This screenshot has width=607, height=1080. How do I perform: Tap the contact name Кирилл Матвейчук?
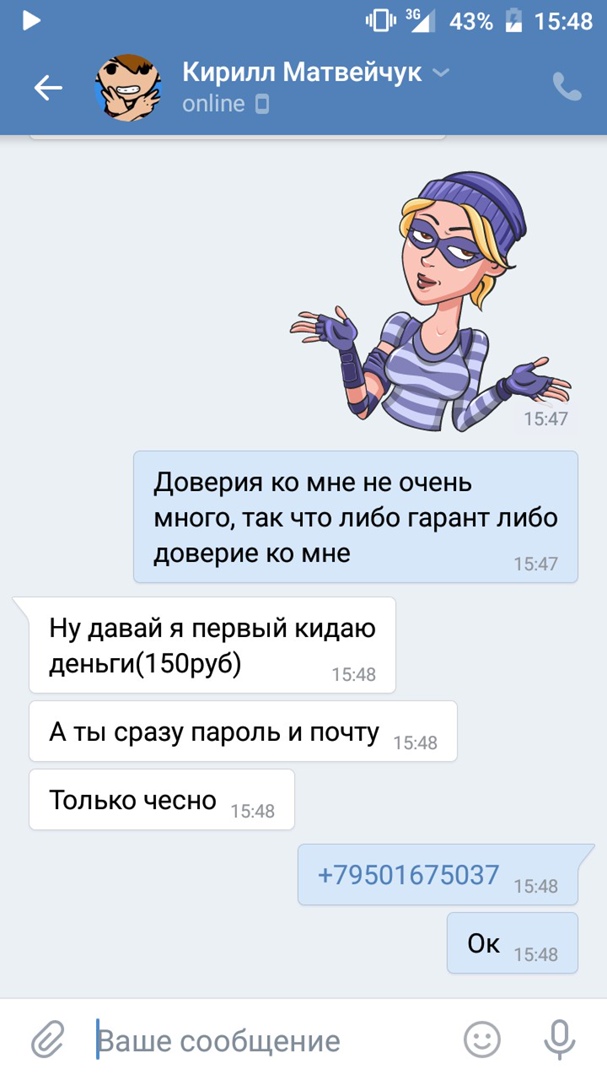pos(302,72)
